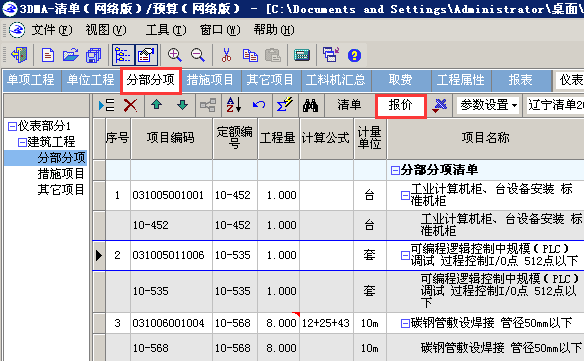Switch to 单位工程 tab

pyautogui.click(x=91, y=80)
